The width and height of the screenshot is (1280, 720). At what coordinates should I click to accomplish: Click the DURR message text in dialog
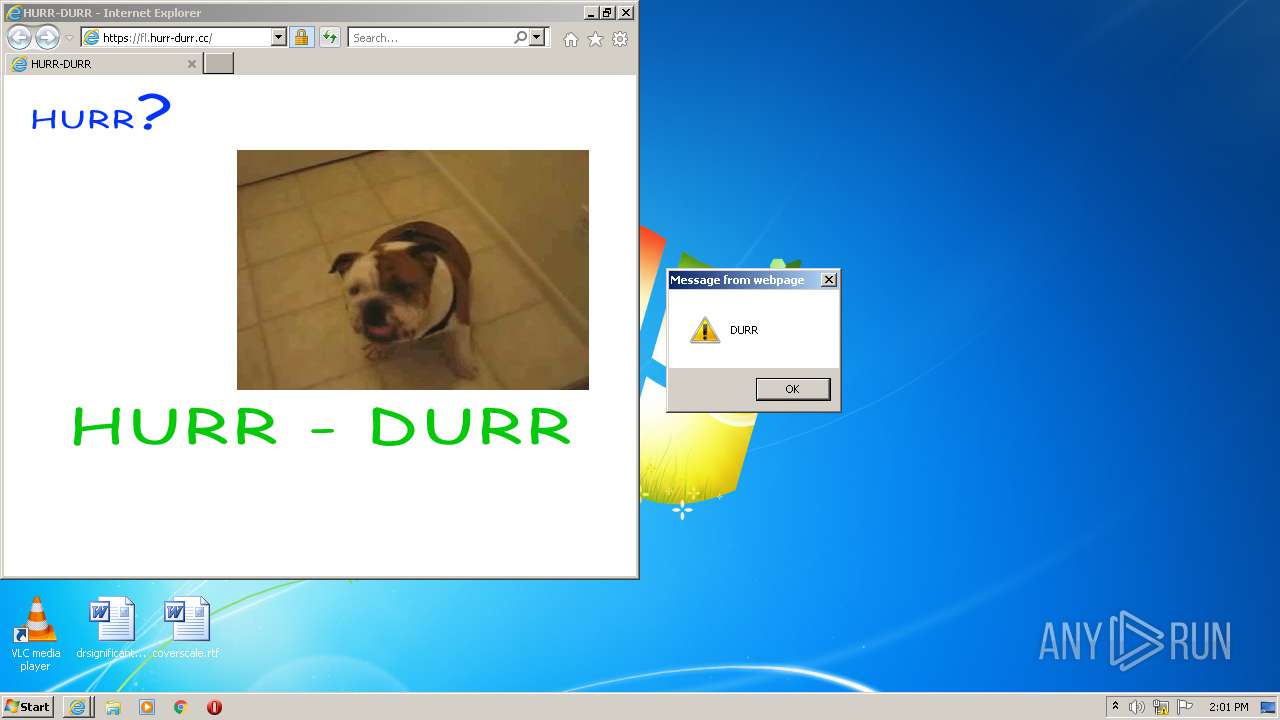pyautogui.click(x=744, y=330)
